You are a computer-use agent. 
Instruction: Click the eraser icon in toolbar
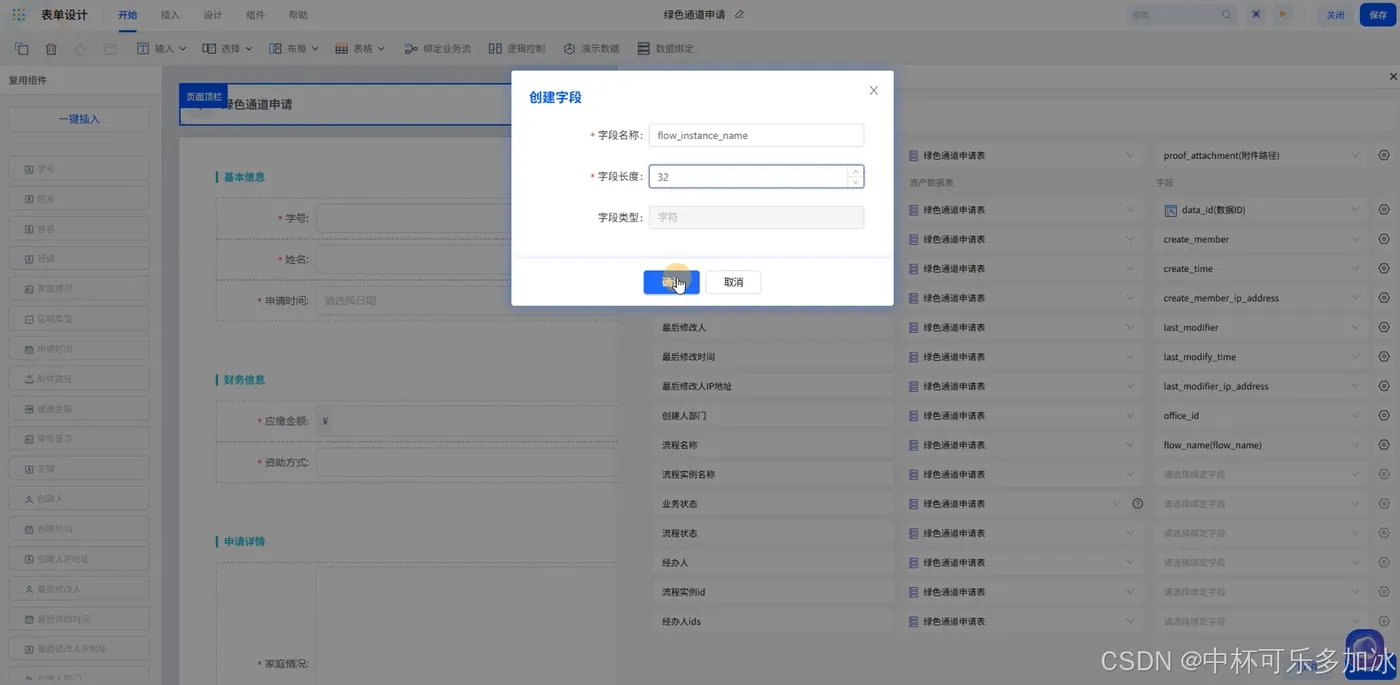[81, 48]
